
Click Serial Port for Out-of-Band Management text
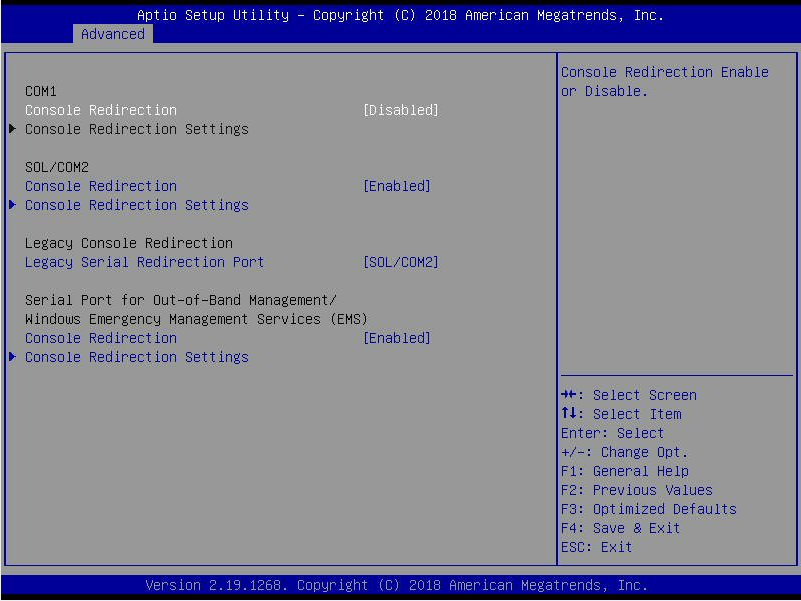click(181, 300)
